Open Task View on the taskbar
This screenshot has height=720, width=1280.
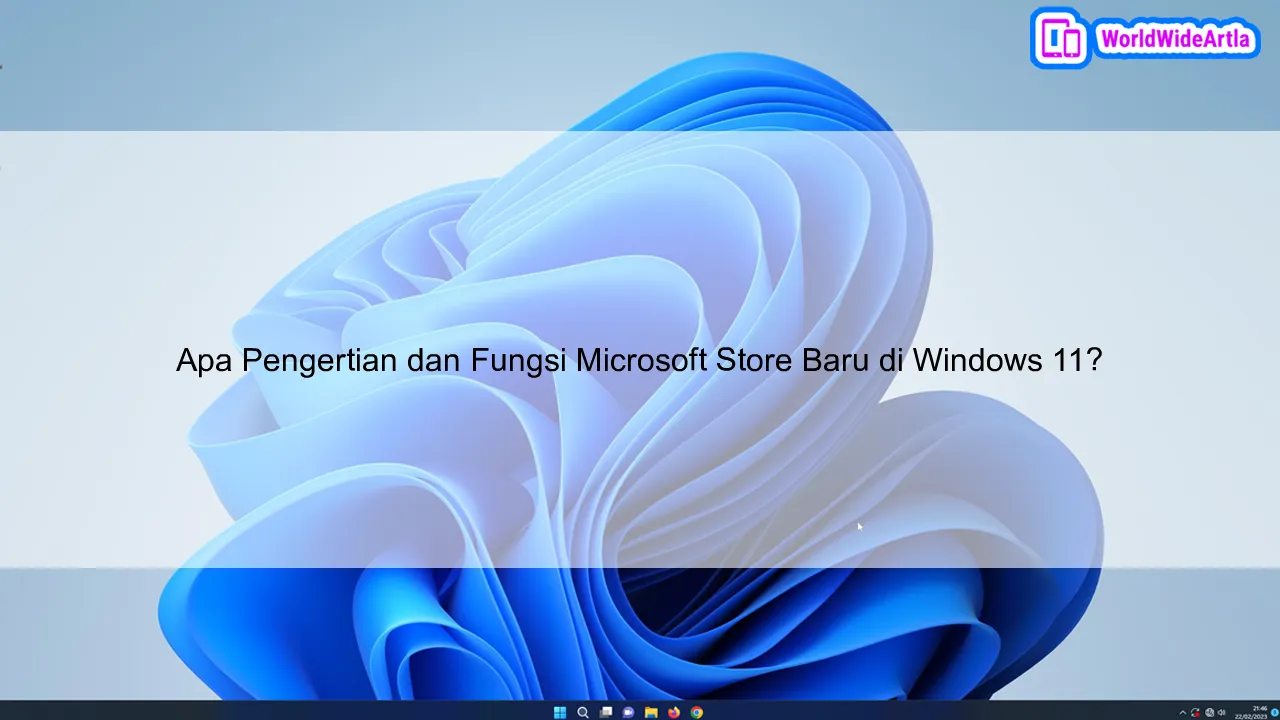click(x=606, y=713)
